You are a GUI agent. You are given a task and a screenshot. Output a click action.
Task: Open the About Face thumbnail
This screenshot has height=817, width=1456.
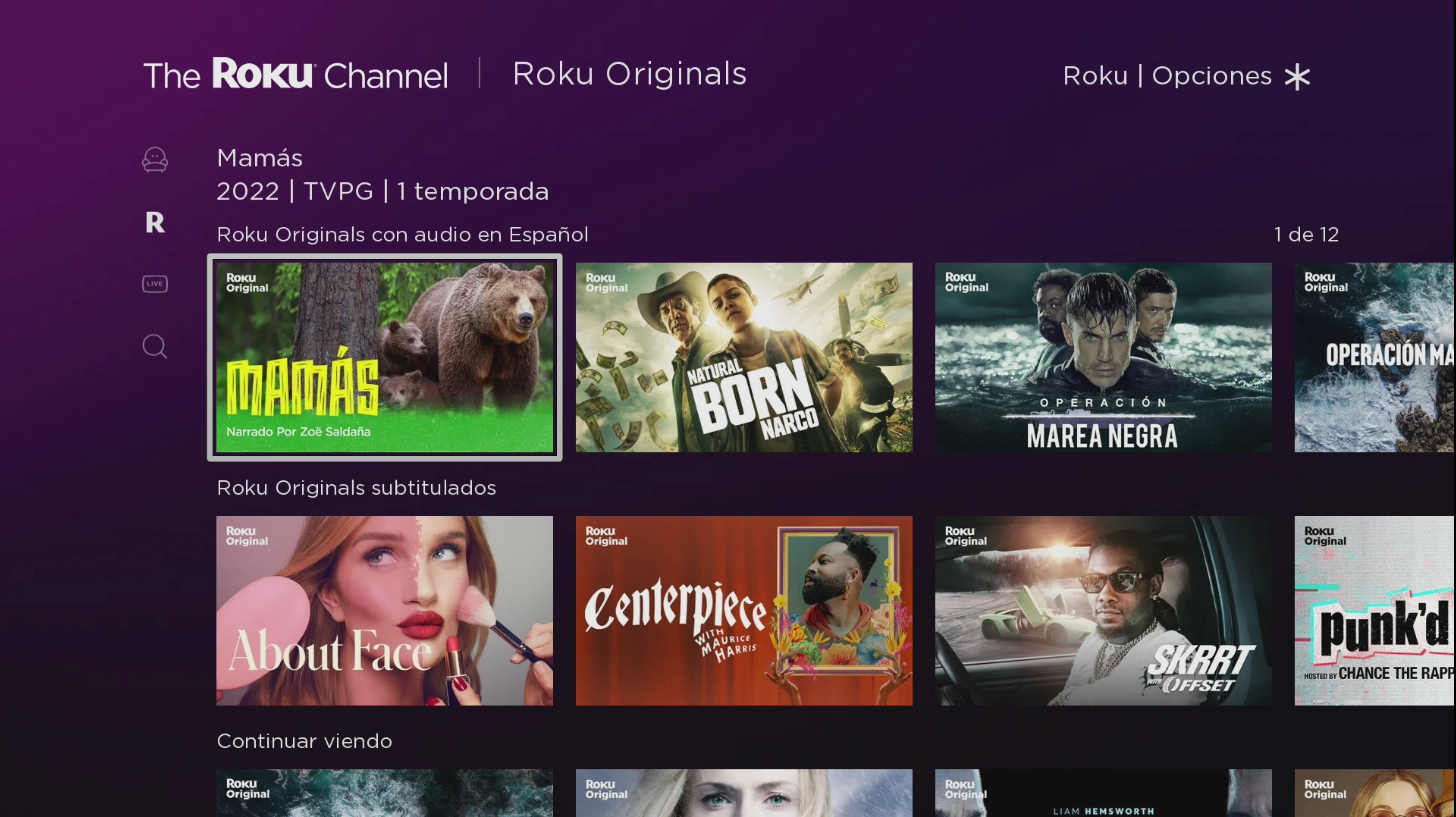coord(385,611)
